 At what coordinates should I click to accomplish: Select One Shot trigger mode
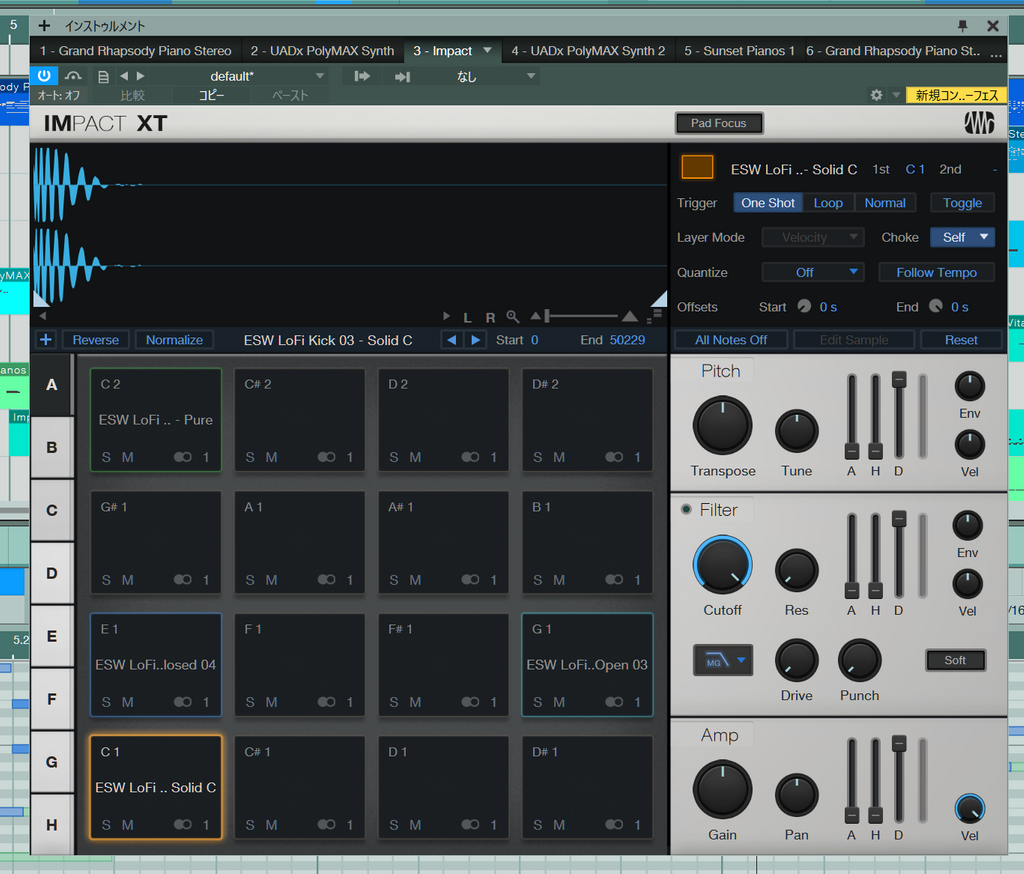pyautogui.click(x=767, y=203)
